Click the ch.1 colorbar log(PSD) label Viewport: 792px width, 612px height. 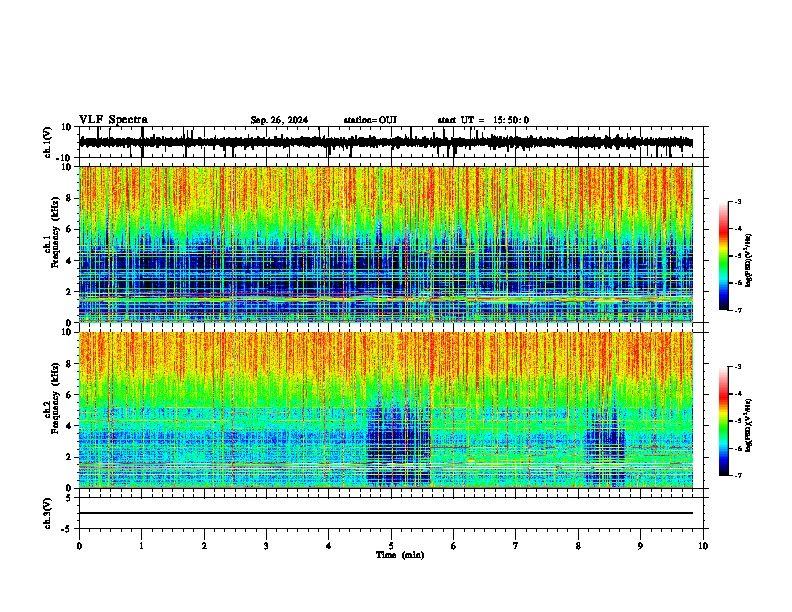pos(748,260)
